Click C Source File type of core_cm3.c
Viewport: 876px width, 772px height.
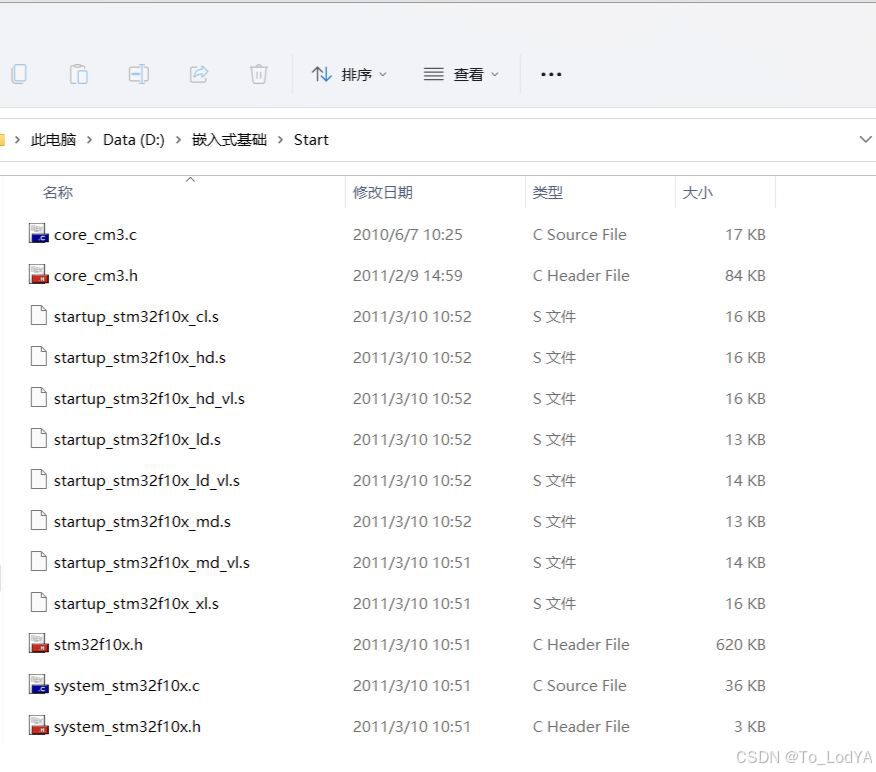(580, 235)
